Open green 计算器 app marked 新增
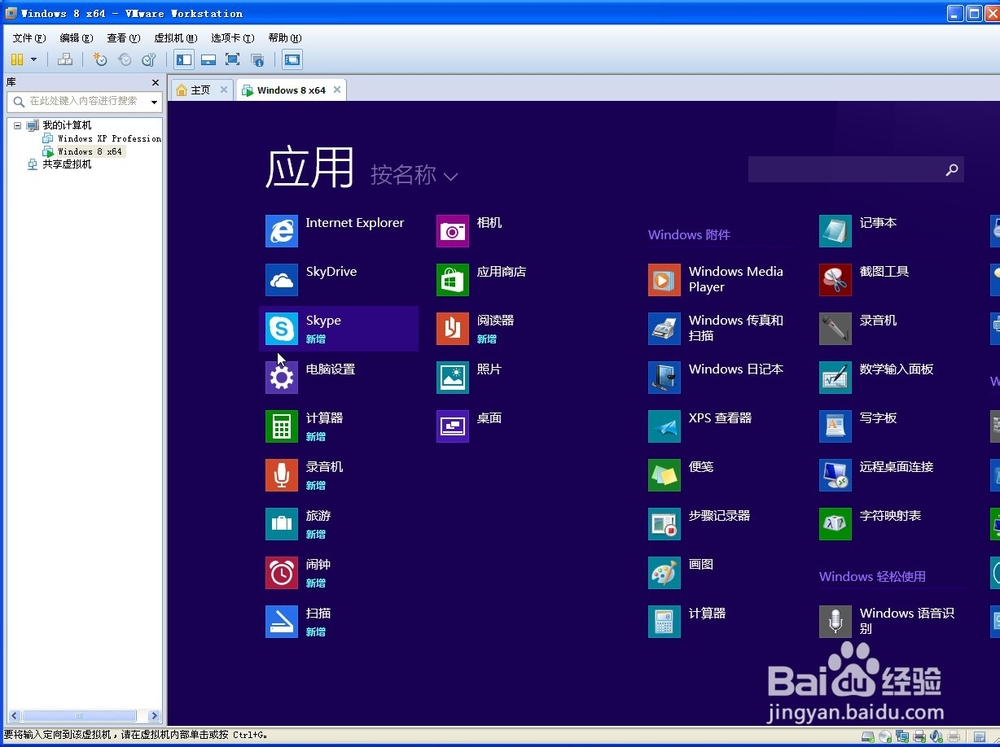This screenshot has height=747, width=1000. pos(281,426)
